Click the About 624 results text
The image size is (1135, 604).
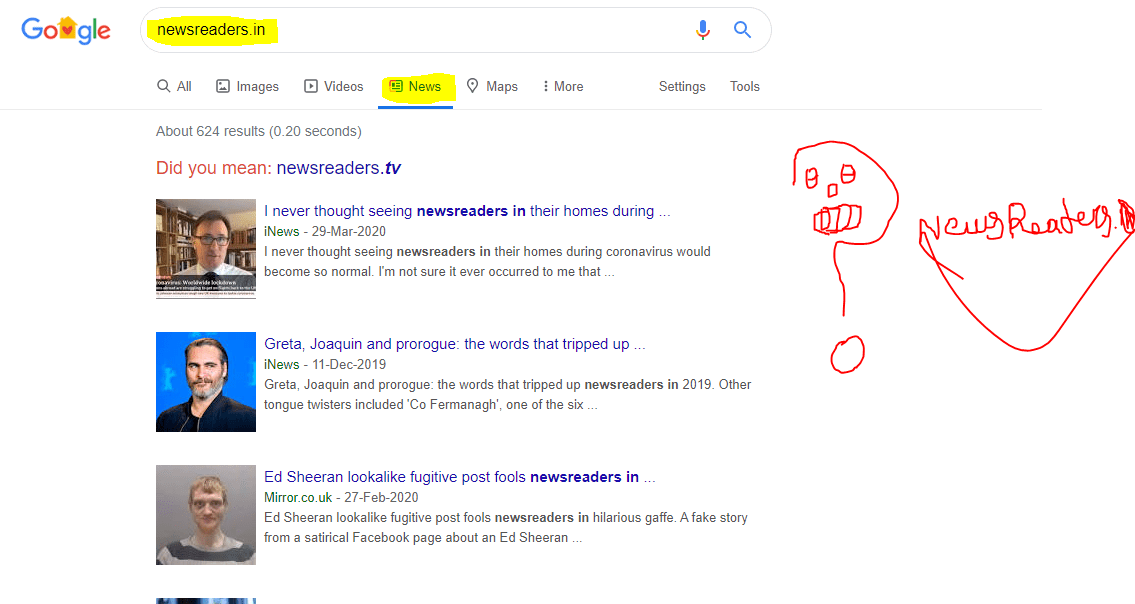pyautogui.click(x=258, y=131)
